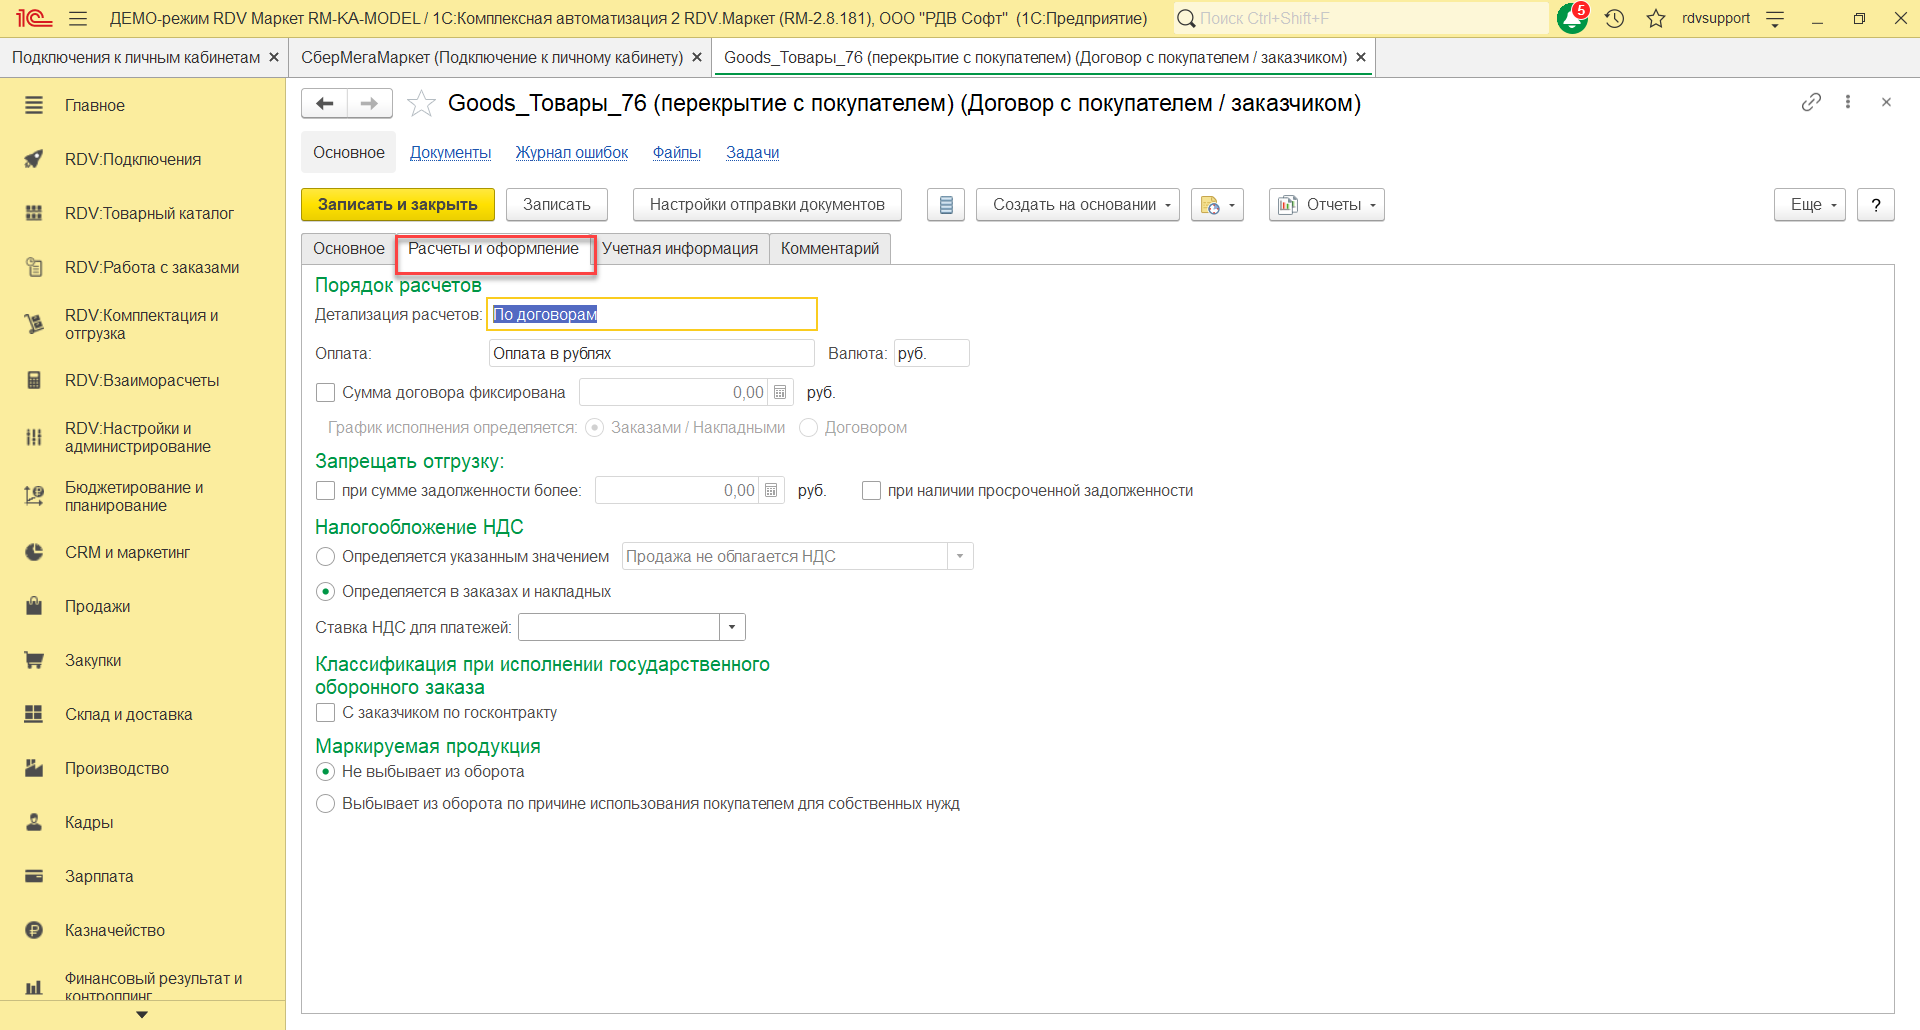Image resolution: width=1920 pixels, height=1030 pixels.
Task: Open 'RDV:Взаиморасчеты' in the sidebar
Action: point(142,381)
